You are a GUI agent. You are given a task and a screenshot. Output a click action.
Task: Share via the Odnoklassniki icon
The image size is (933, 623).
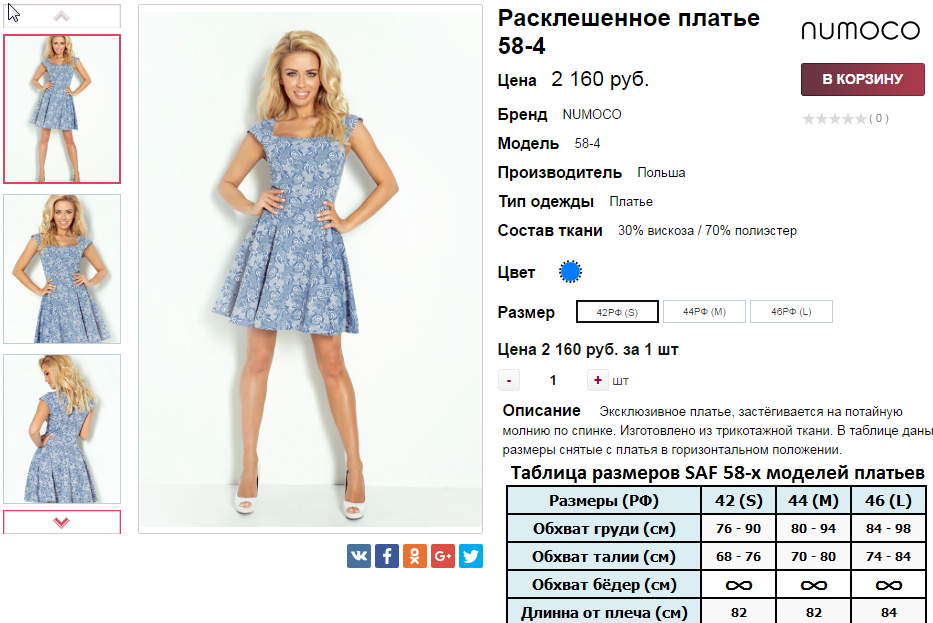pyautogui.click(x=415, y=556)
